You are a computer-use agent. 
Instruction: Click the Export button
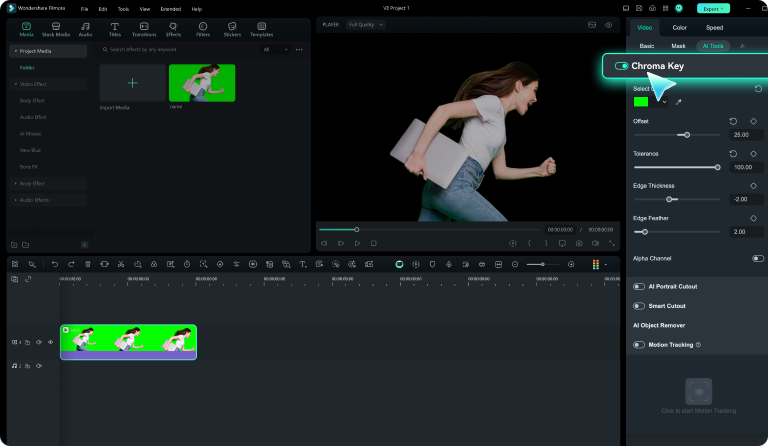[x=711, y=8]
